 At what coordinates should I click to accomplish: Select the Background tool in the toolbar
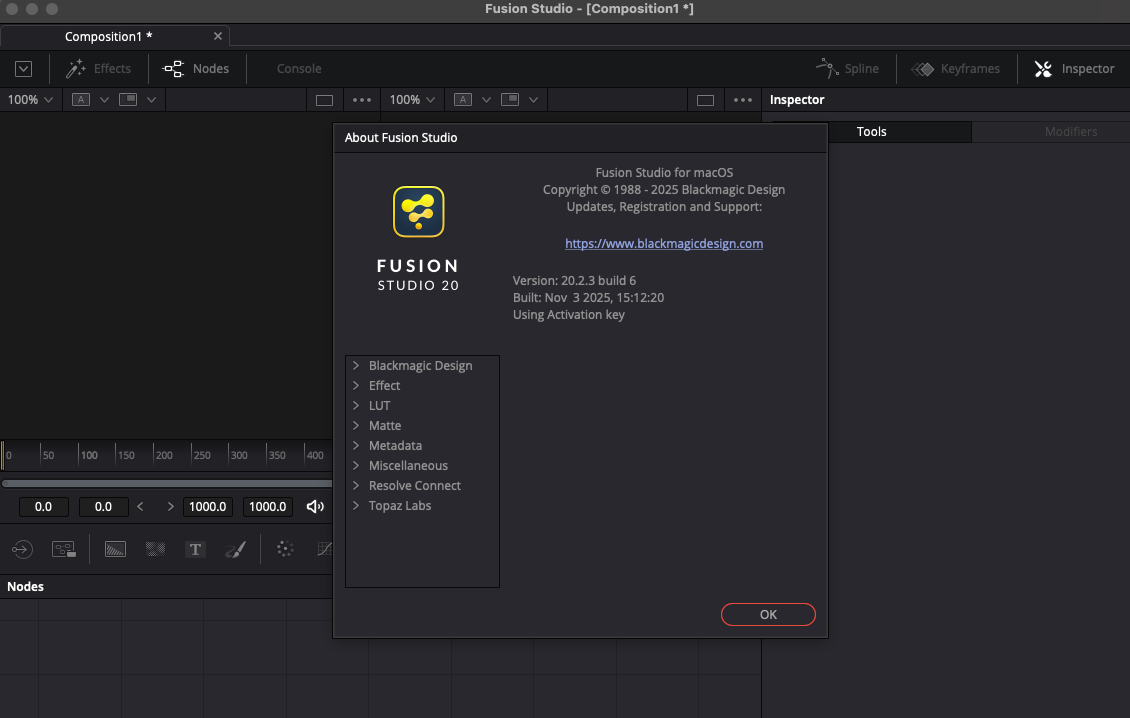click(115, 549)
